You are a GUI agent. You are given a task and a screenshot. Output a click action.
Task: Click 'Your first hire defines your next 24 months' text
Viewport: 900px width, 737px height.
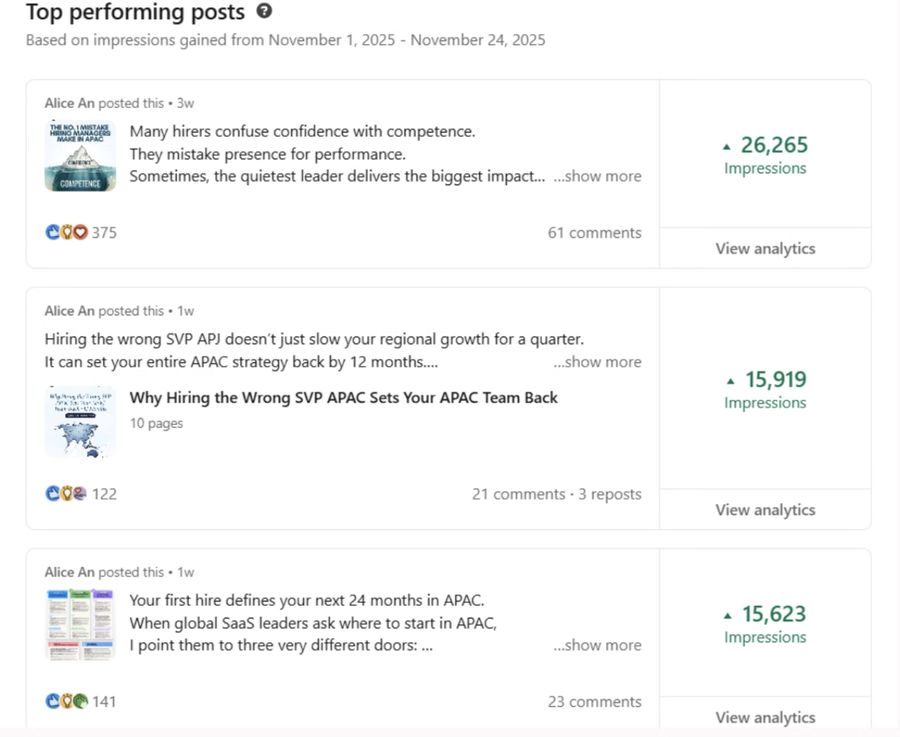click(307, 600)
